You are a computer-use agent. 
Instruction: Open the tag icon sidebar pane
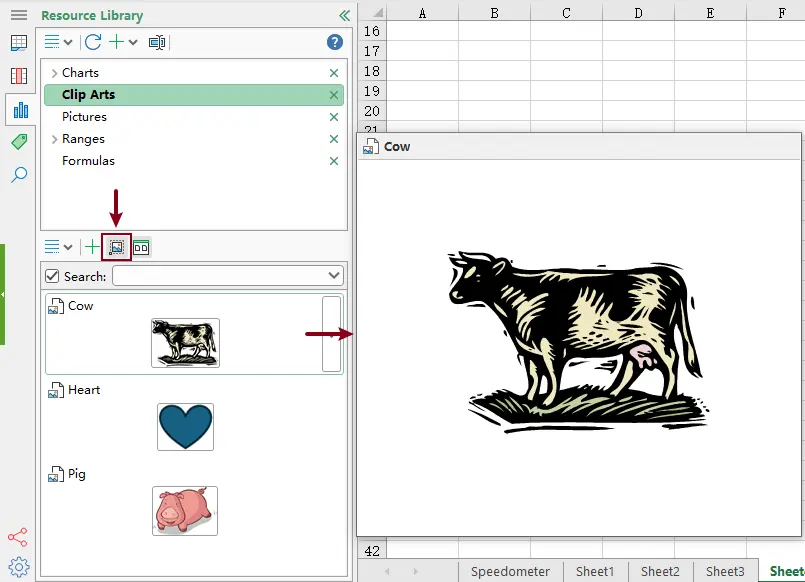pos(19,142)
